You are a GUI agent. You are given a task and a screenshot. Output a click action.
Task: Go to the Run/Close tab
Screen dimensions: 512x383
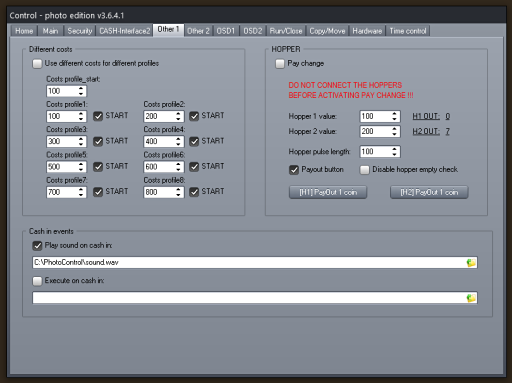tap(286, 31)
